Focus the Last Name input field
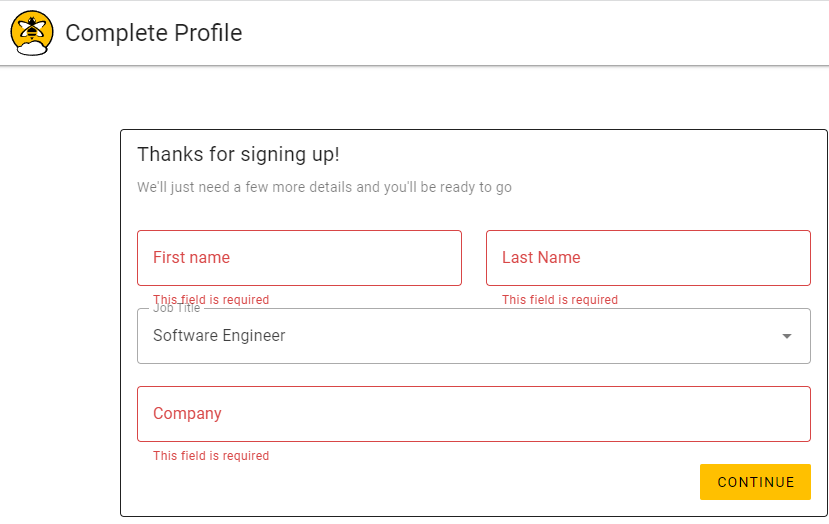The width and height of the screenshot is (829, 524). [x=648, y=258]
